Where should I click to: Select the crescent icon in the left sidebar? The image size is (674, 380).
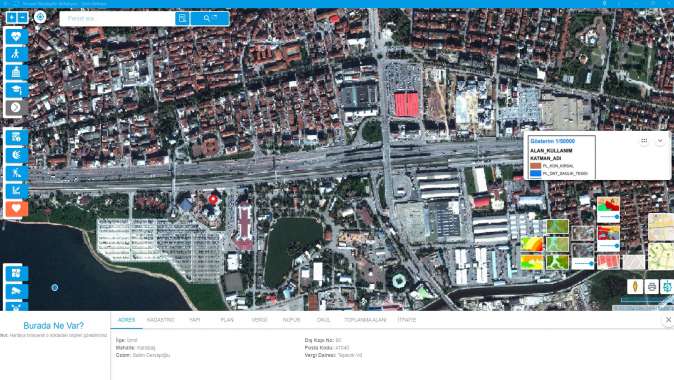(16, 155)
